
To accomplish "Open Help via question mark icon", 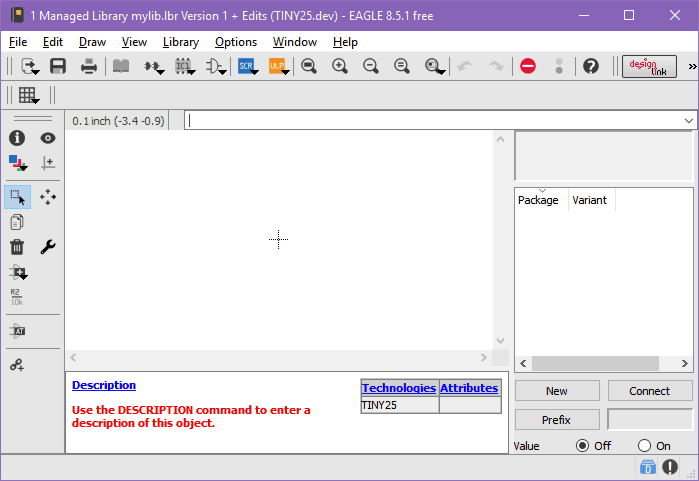I will coord(591,66).
